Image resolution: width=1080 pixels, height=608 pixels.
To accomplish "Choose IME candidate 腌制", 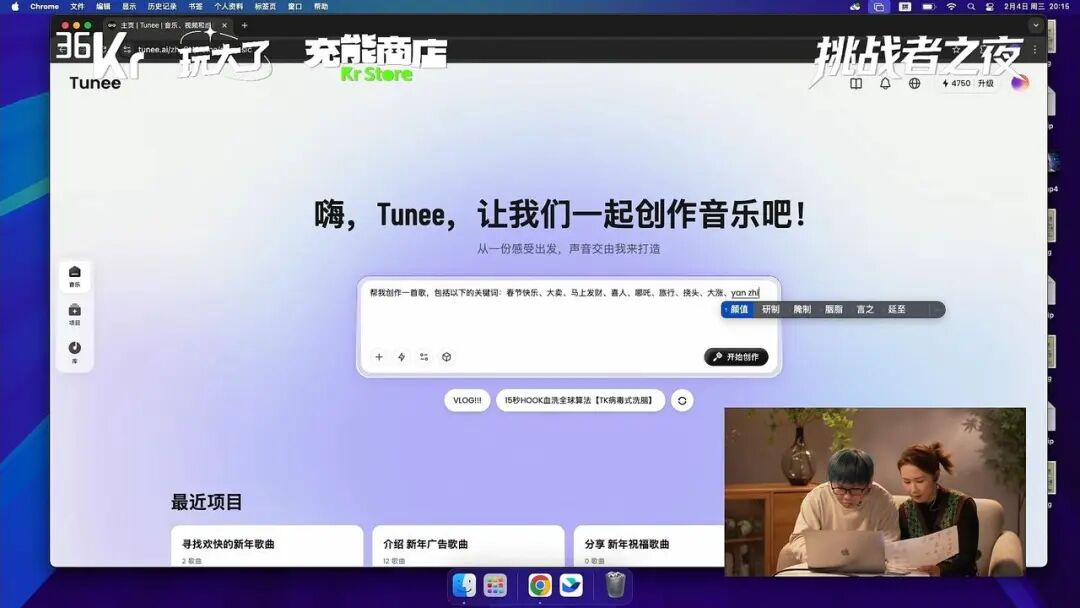I will pyautogui.click(x=802, y=310).
